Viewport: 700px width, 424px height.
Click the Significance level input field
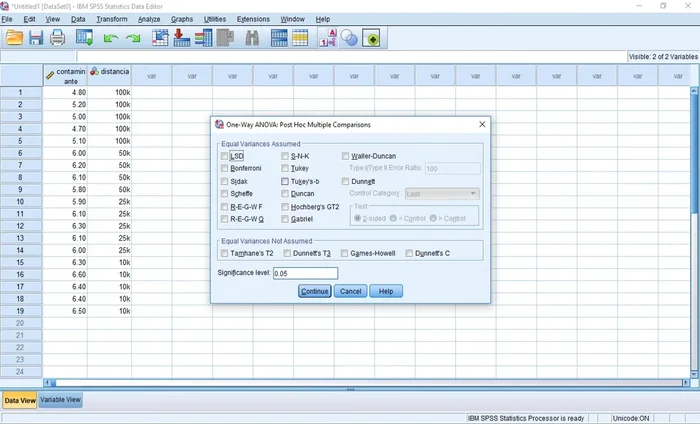[305, 273]
